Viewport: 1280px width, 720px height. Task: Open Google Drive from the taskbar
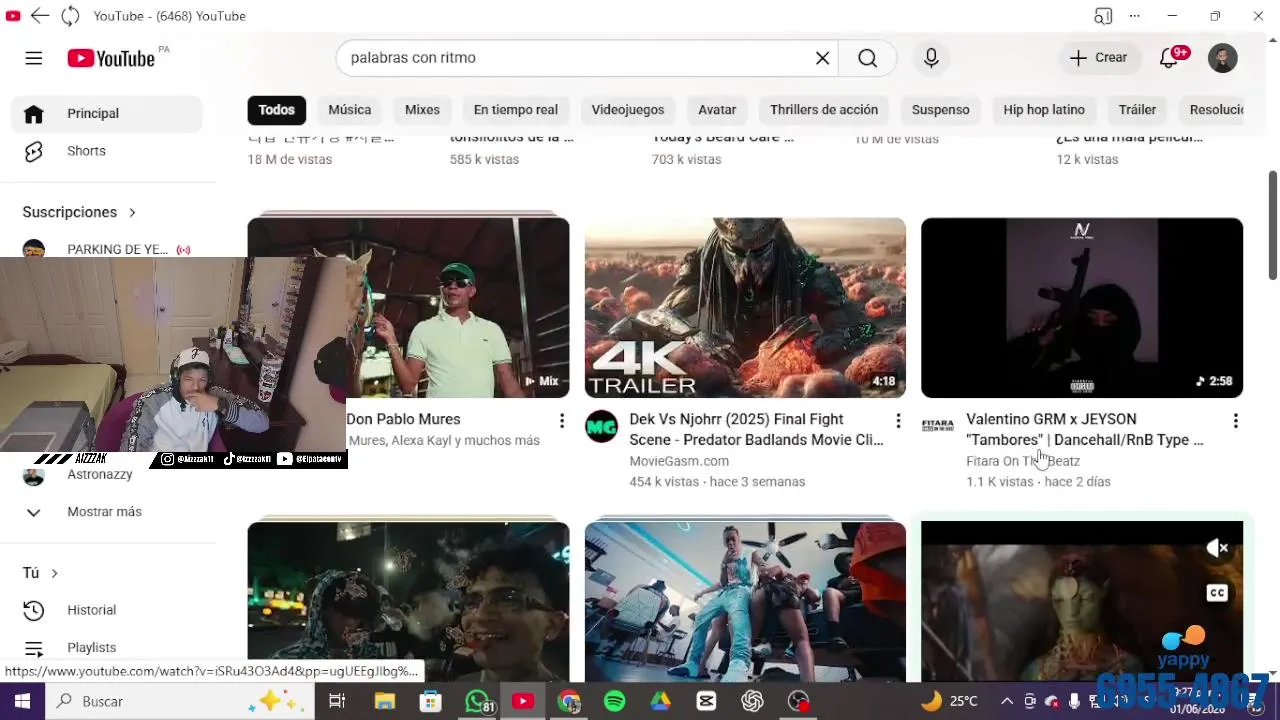(x=660, y=702)
